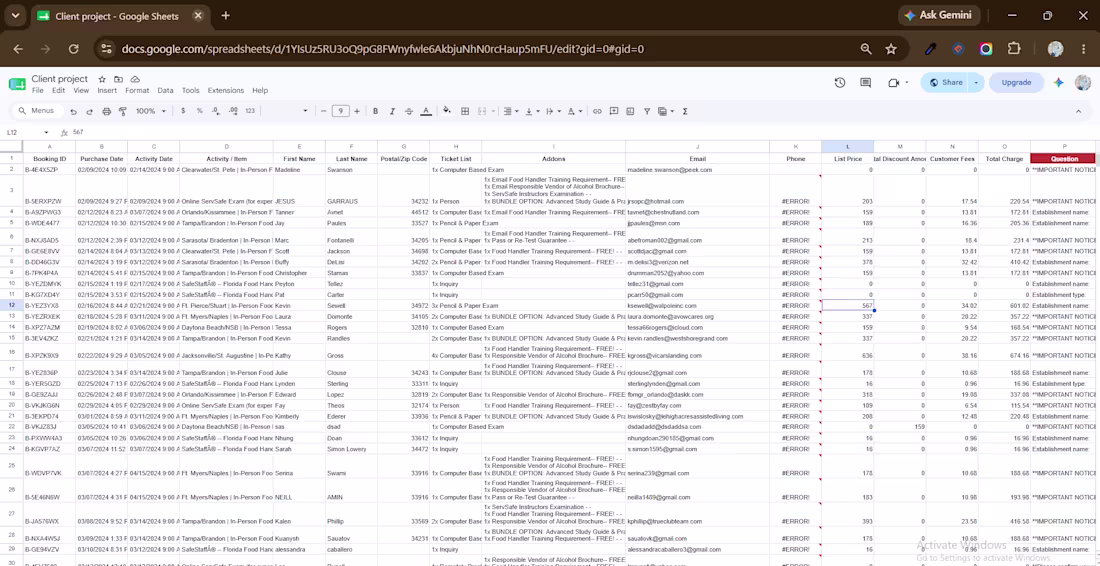Undo the last action in toolbar
The image size is (1100, 566).
pyautogui.click(x=73, y=111)
